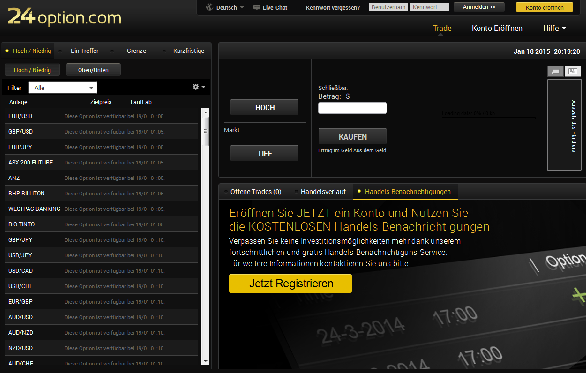Open Konto Eröffnen navigation item
The image size is (586, 373).
(497, 28)
